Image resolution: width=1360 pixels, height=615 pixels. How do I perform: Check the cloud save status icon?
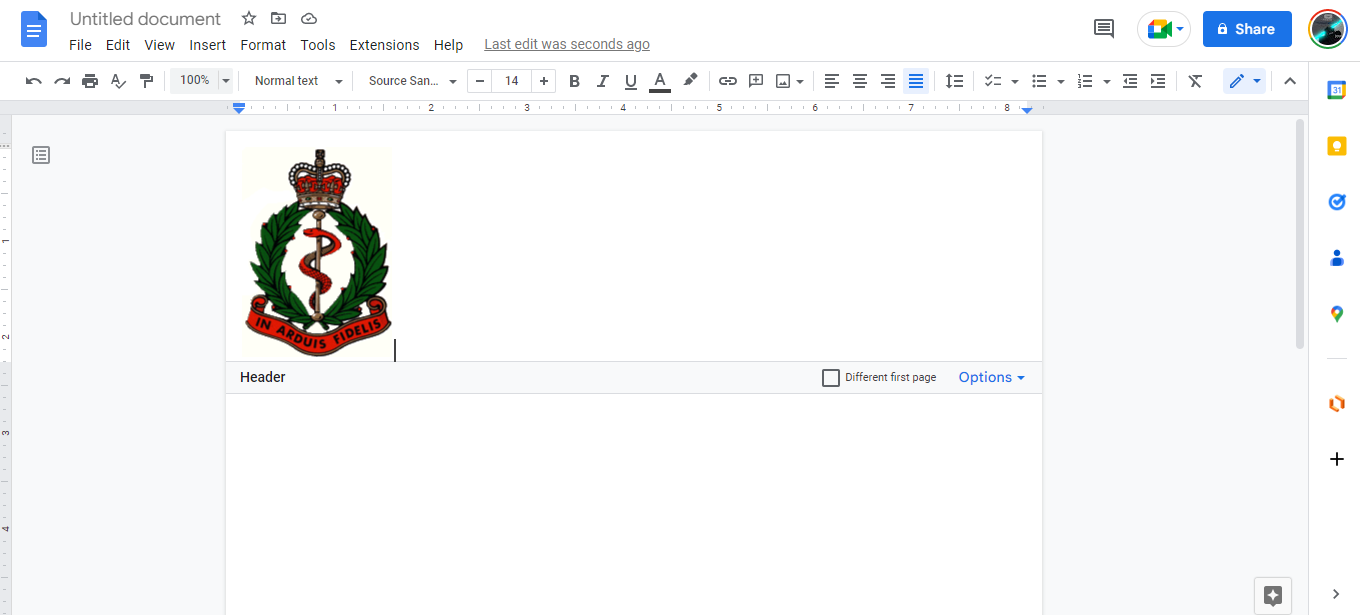tap(308, 19)
